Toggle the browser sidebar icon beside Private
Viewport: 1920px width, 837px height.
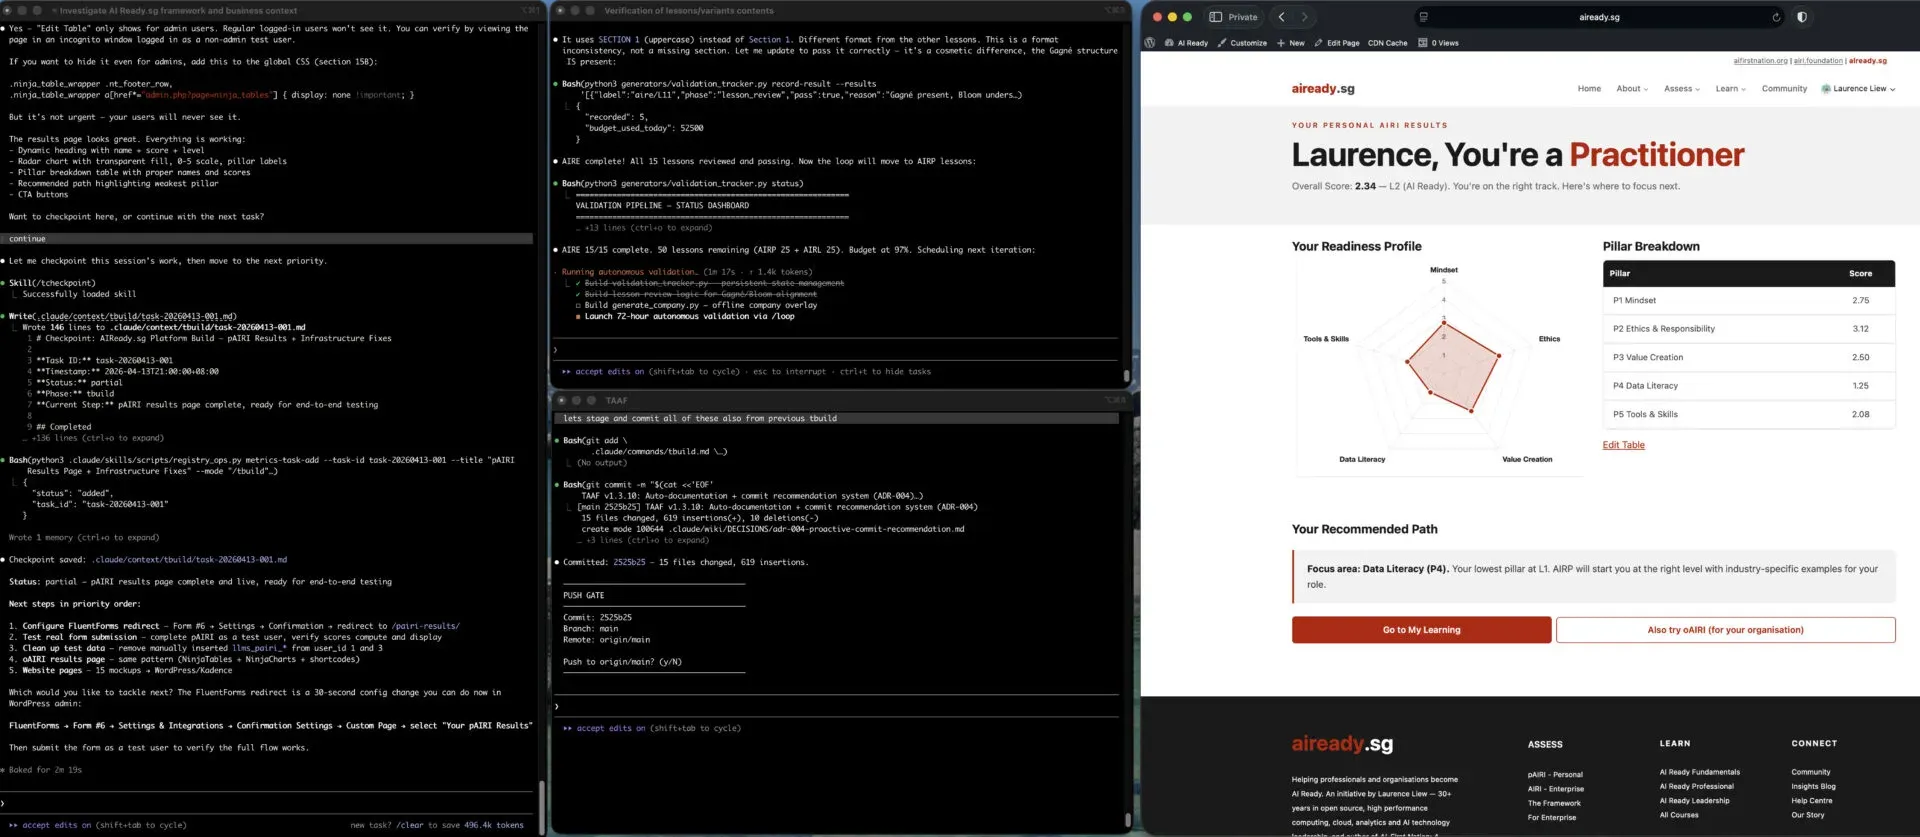tap(1215, 17)
